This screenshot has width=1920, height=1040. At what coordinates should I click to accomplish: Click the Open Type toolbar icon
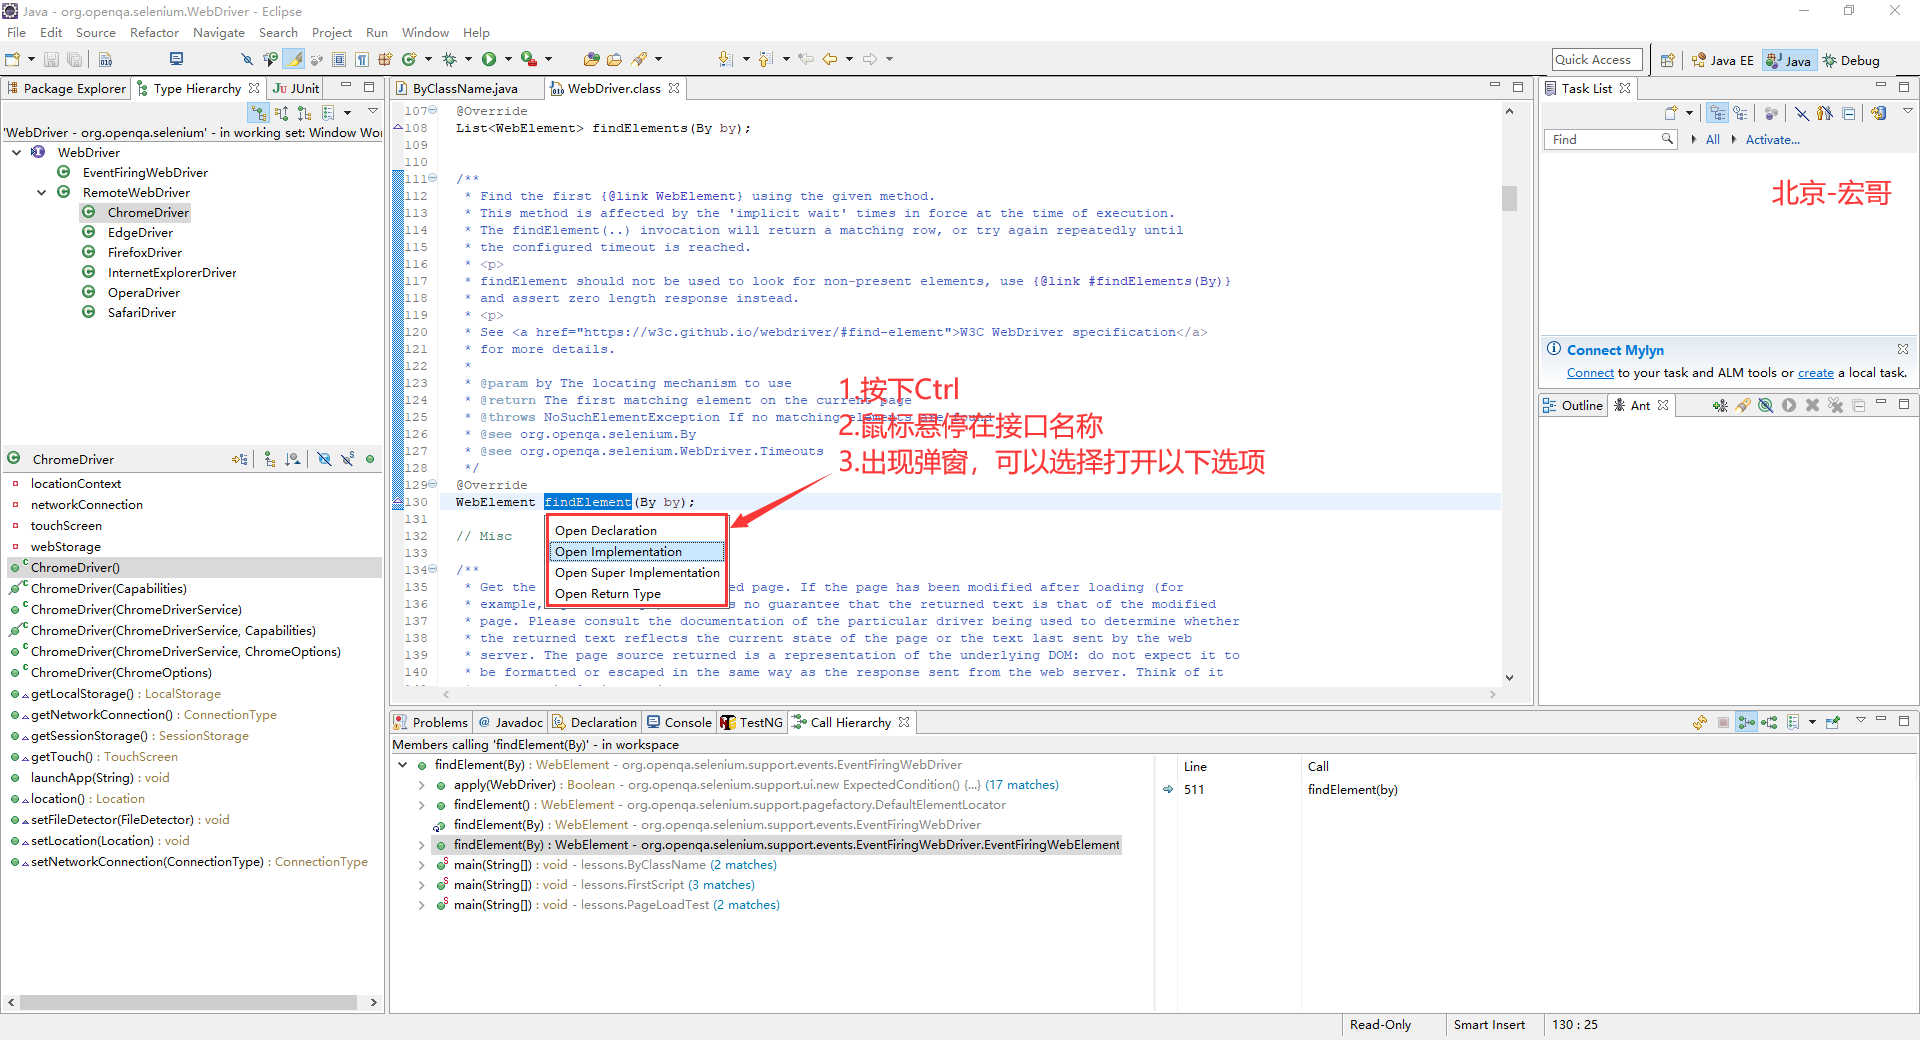(x=592, y=60)
